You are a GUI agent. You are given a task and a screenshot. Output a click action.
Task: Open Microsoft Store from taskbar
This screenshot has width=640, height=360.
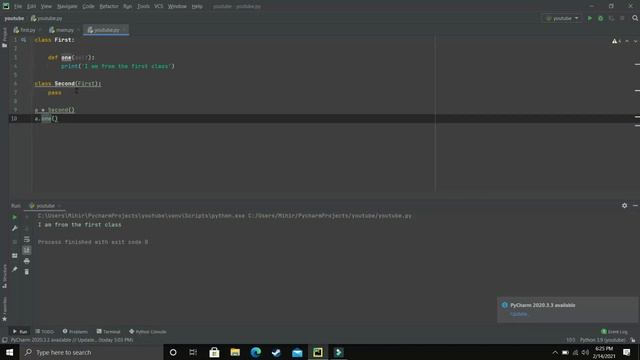[x=214, y=352]
